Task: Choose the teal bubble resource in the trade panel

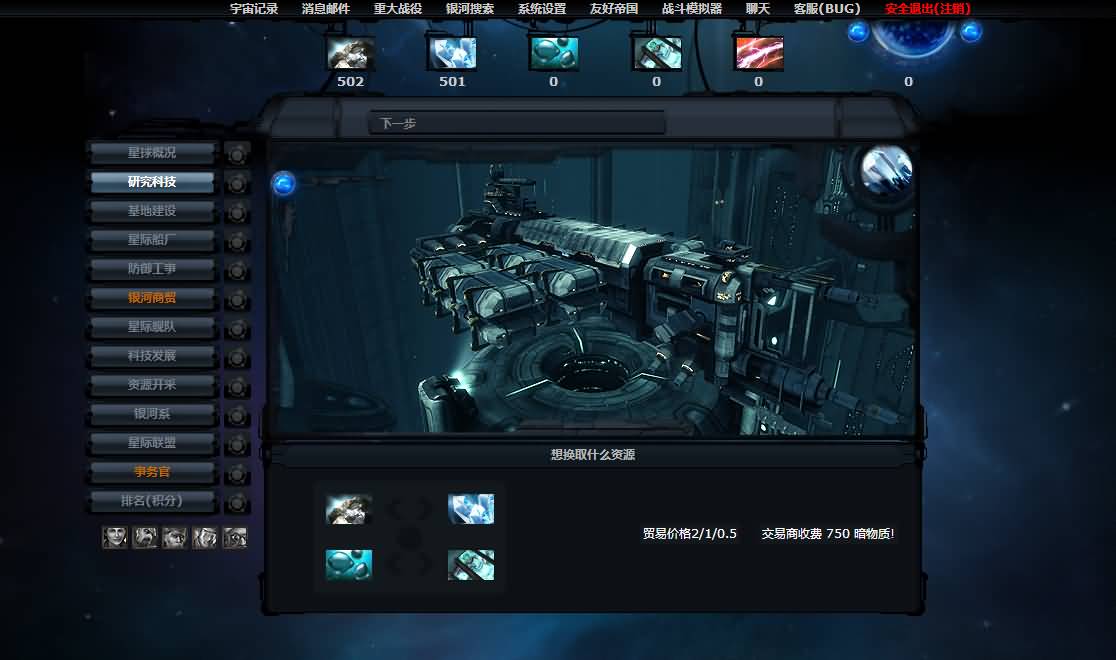Action: 349,565
